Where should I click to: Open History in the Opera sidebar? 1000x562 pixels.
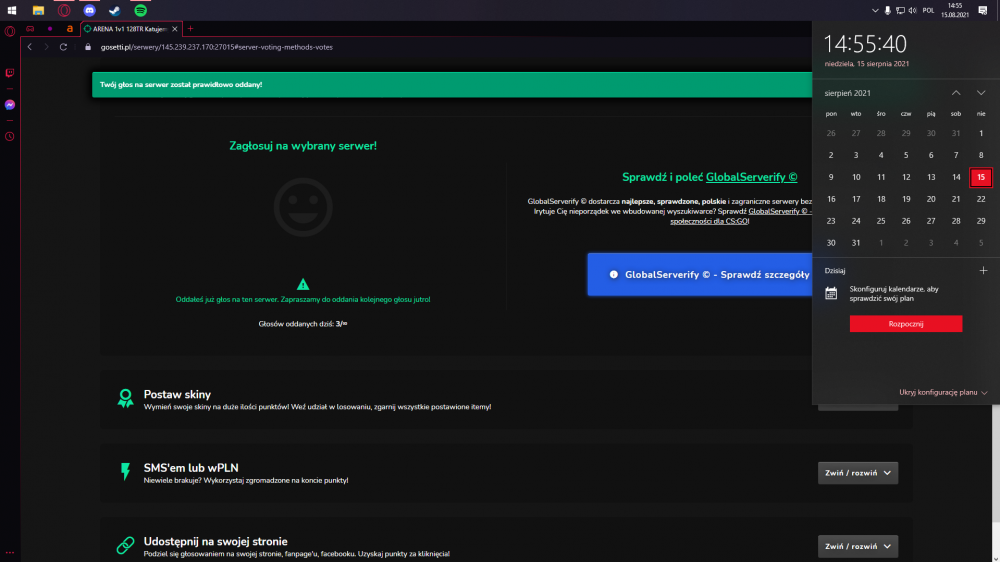[x=10, y=137]
